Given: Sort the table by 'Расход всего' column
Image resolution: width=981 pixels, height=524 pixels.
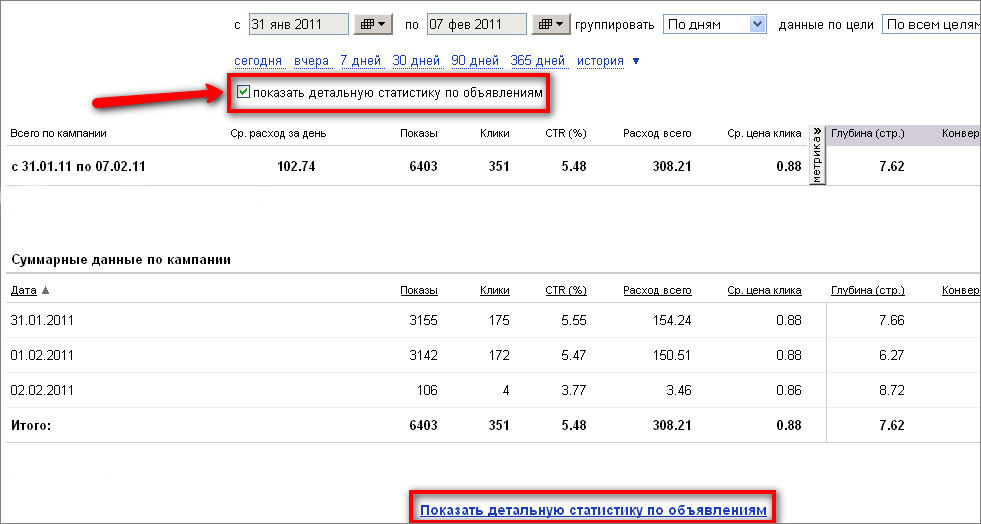Looking at the screenshot, I should pos(656,291).
